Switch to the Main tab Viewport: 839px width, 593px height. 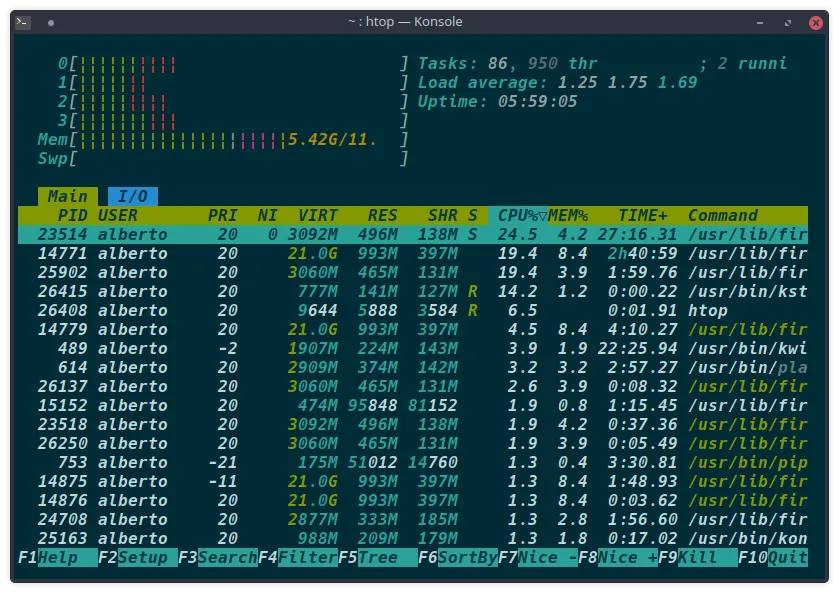pos(66,196)
